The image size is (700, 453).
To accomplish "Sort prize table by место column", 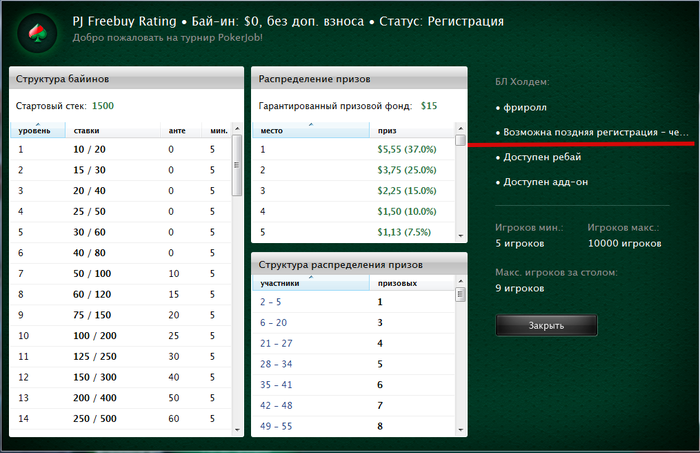I will coord(311,130).
